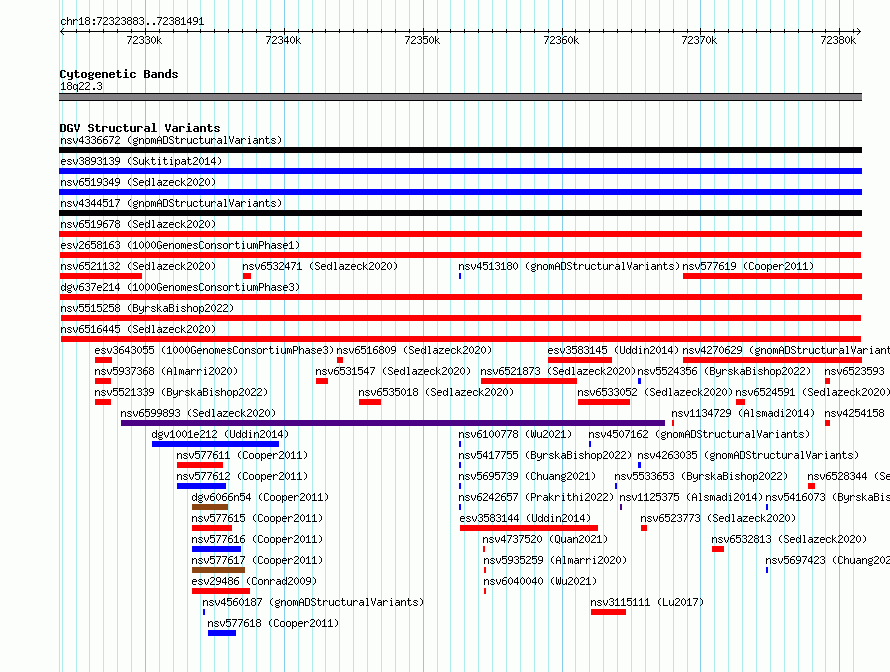Open dgv637e214 1000GenomesConsortiumPhase3 label
This screenshot has height=672, width=890.
click(180, 287)
